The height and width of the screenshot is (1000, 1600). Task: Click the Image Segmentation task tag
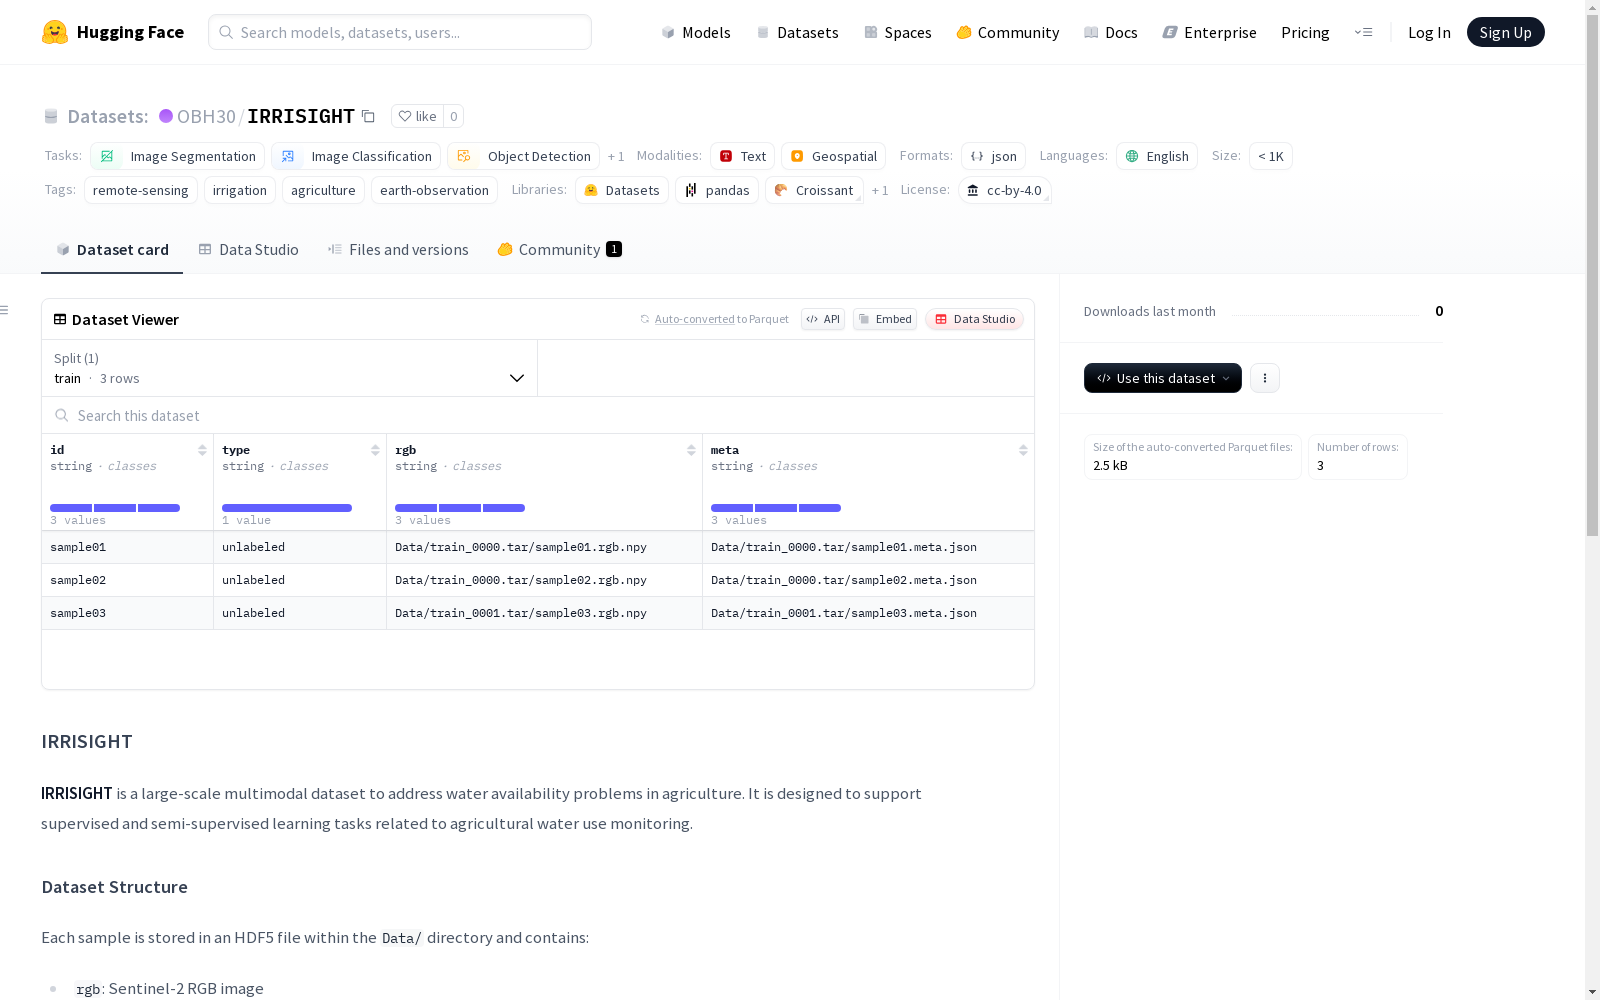click(x=178, y=156)
